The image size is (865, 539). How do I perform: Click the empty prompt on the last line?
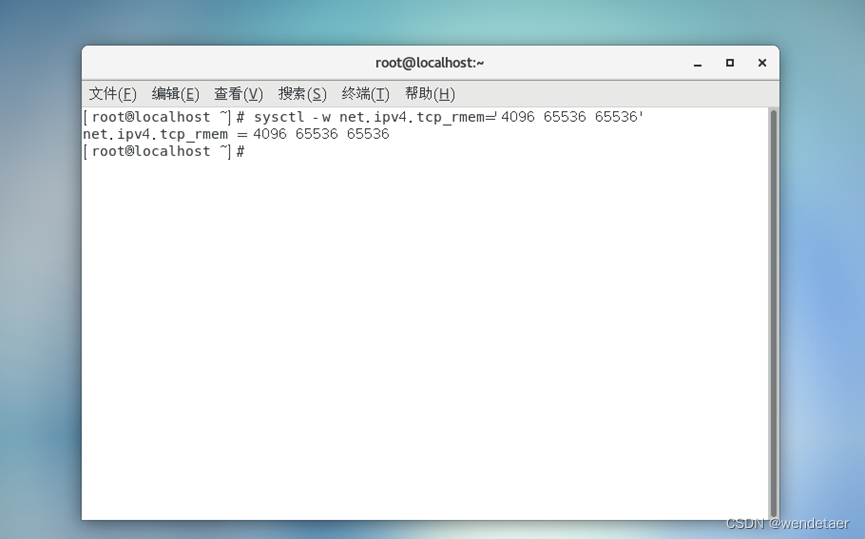pyautogui.click(x=164, y=151)
